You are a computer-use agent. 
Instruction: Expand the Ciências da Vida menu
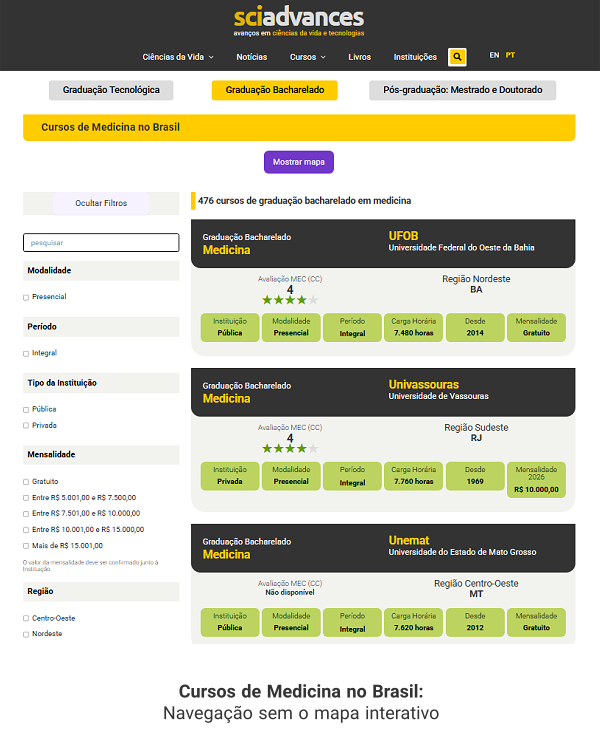[178, 57]
